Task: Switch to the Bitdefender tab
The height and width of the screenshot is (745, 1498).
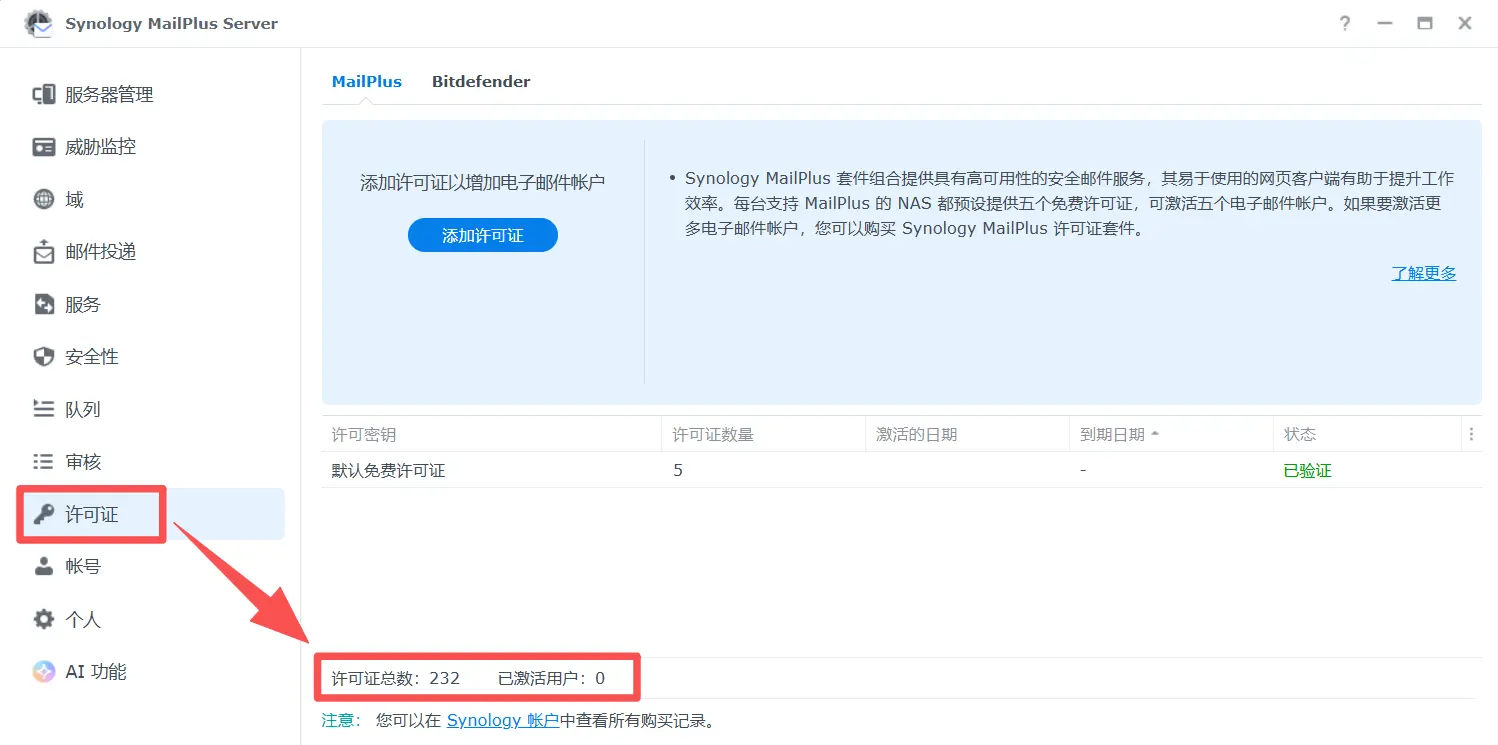Action: coord(481,81)
